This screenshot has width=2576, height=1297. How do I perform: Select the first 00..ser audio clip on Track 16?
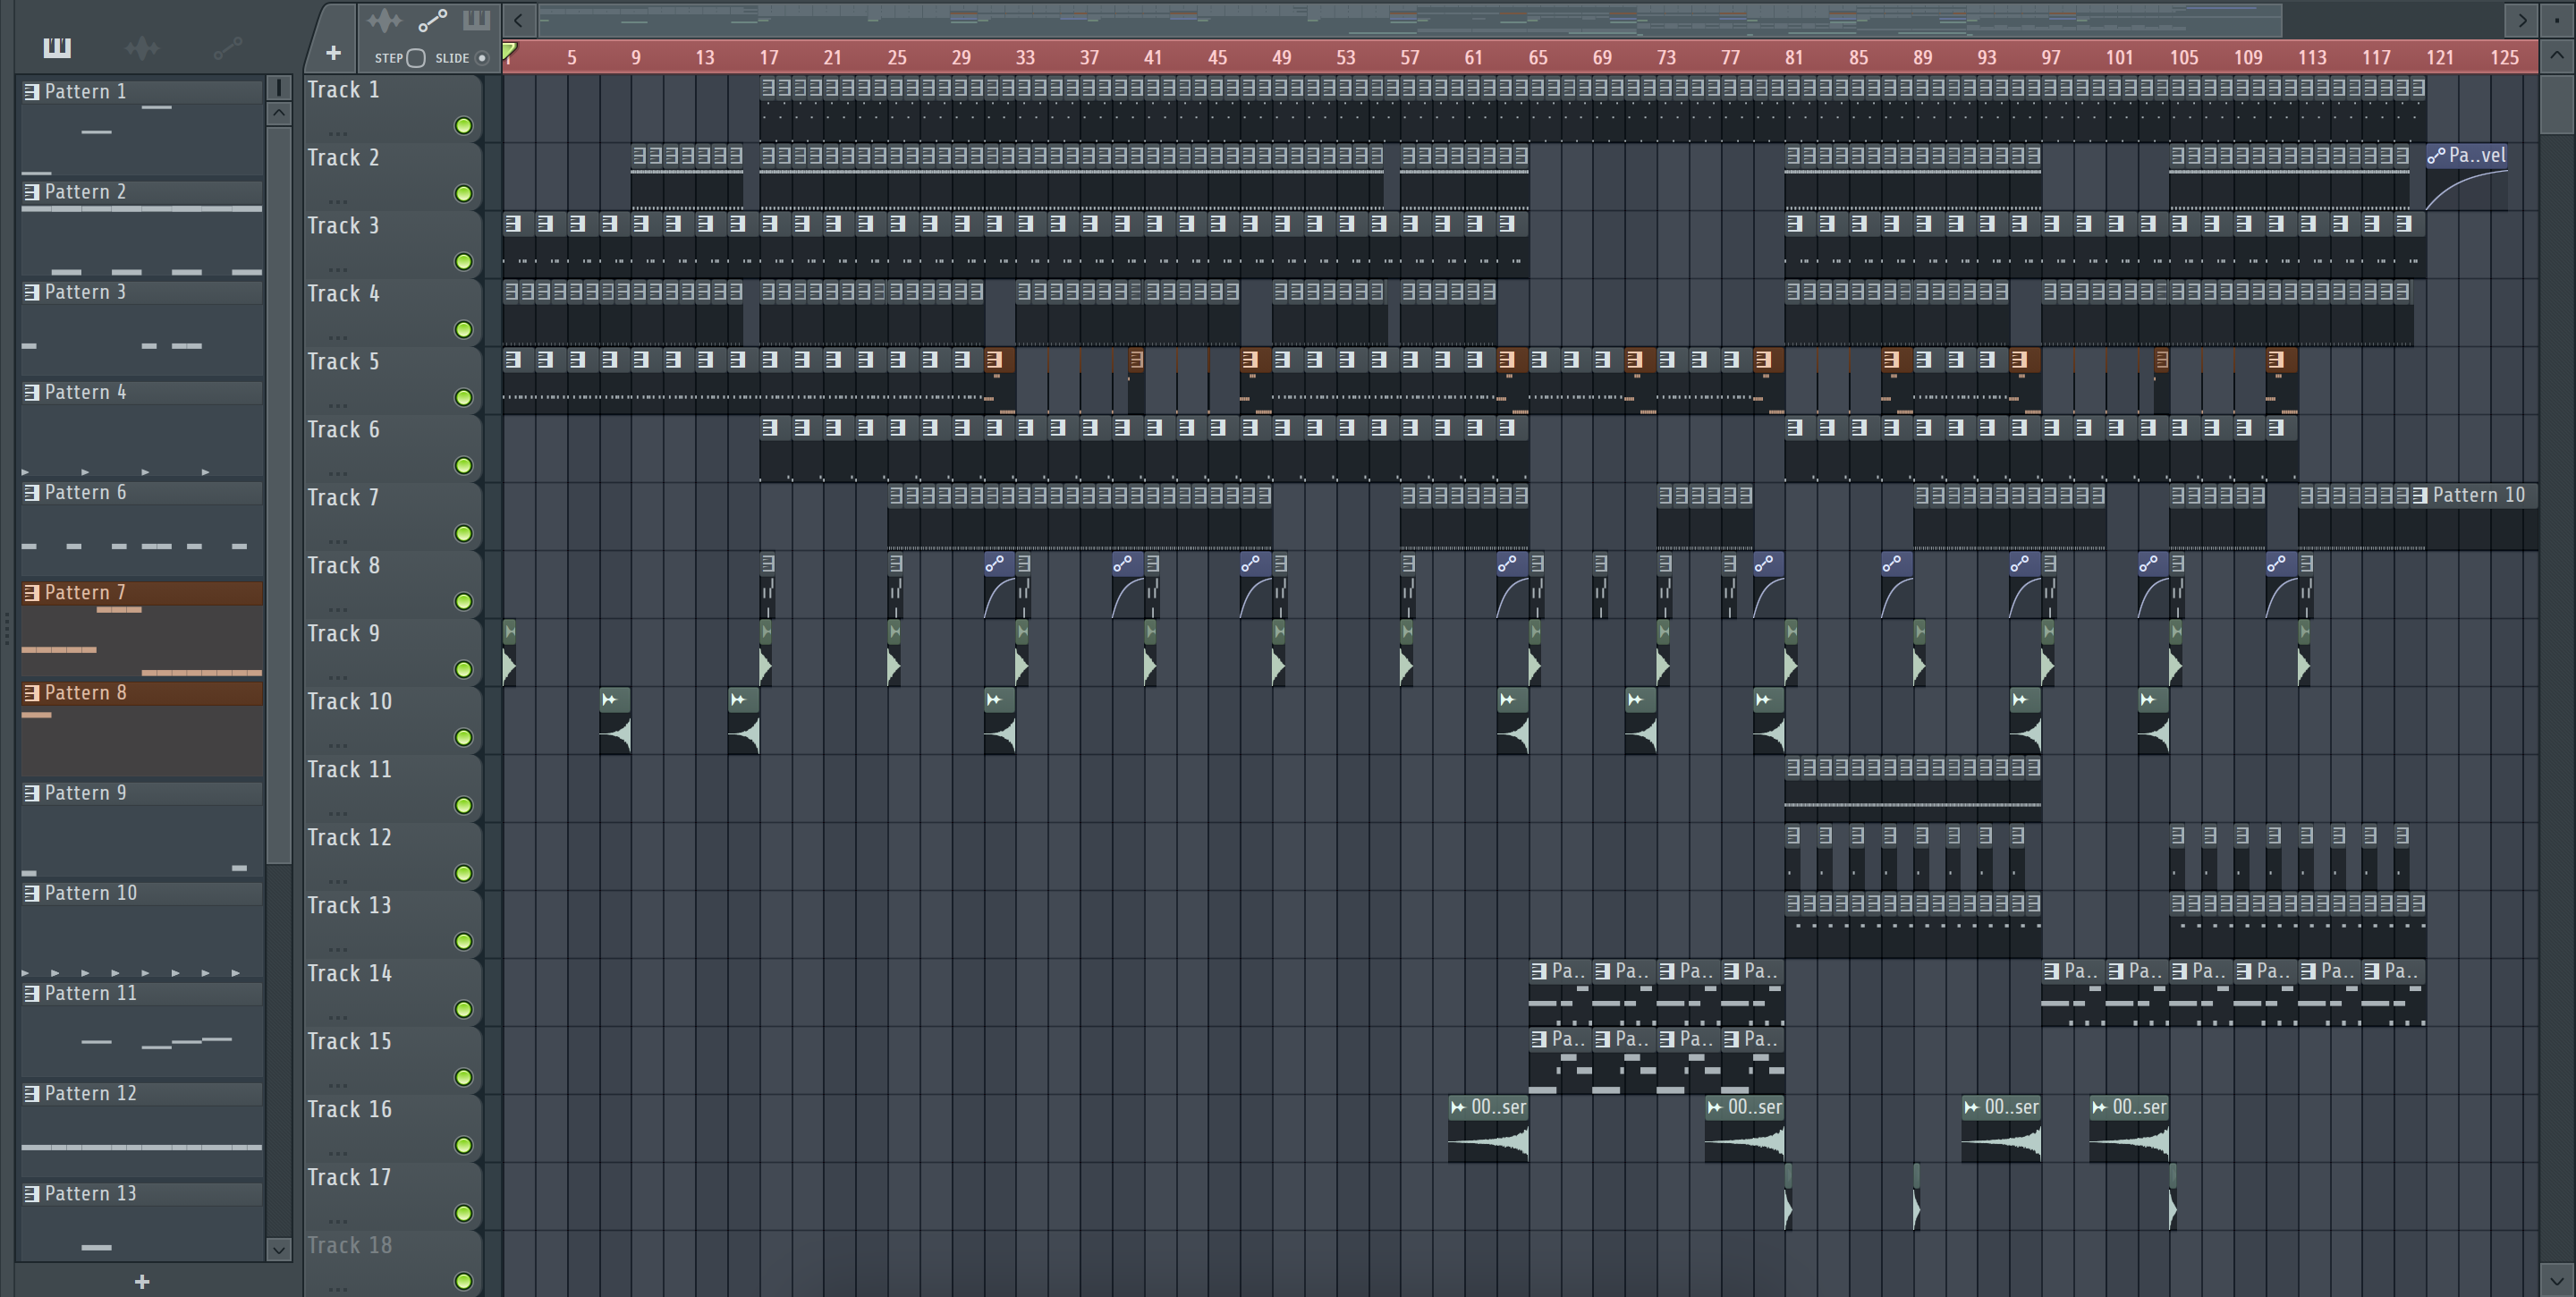point(1488,1129)
